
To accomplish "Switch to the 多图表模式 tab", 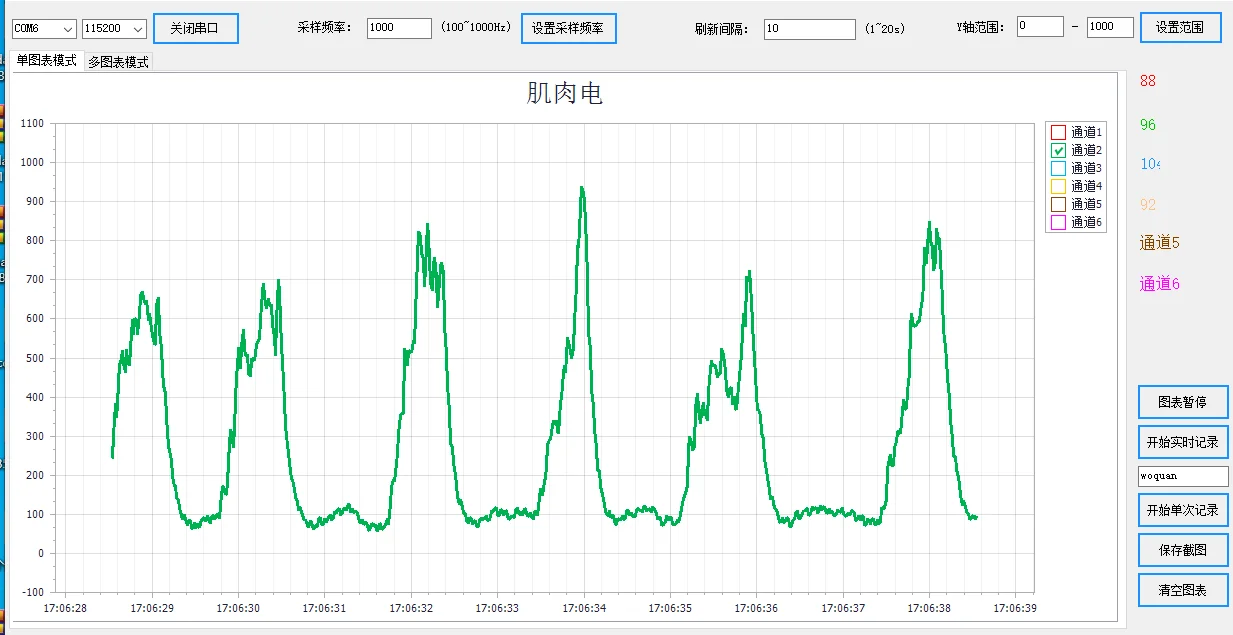I will point(118,62).
